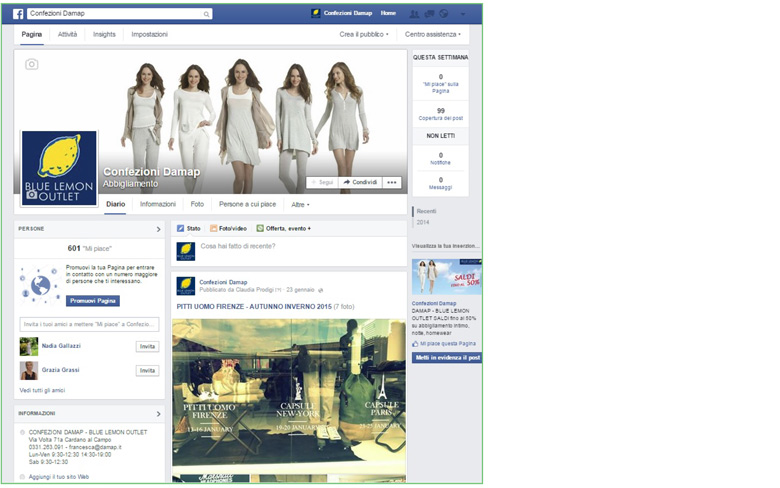The height and width of the screenshot is (488, 780).
Task: Expand the Informazioni section chevron
Action: pyautogui.click(x=159, y=414)
